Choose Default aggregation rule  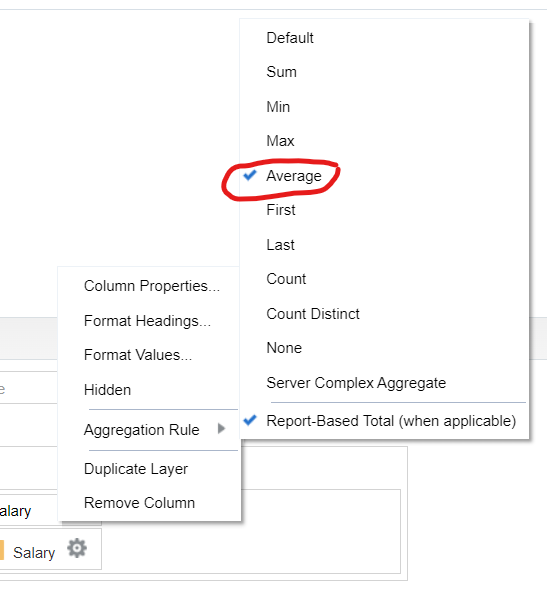click(x=290, y=38)
